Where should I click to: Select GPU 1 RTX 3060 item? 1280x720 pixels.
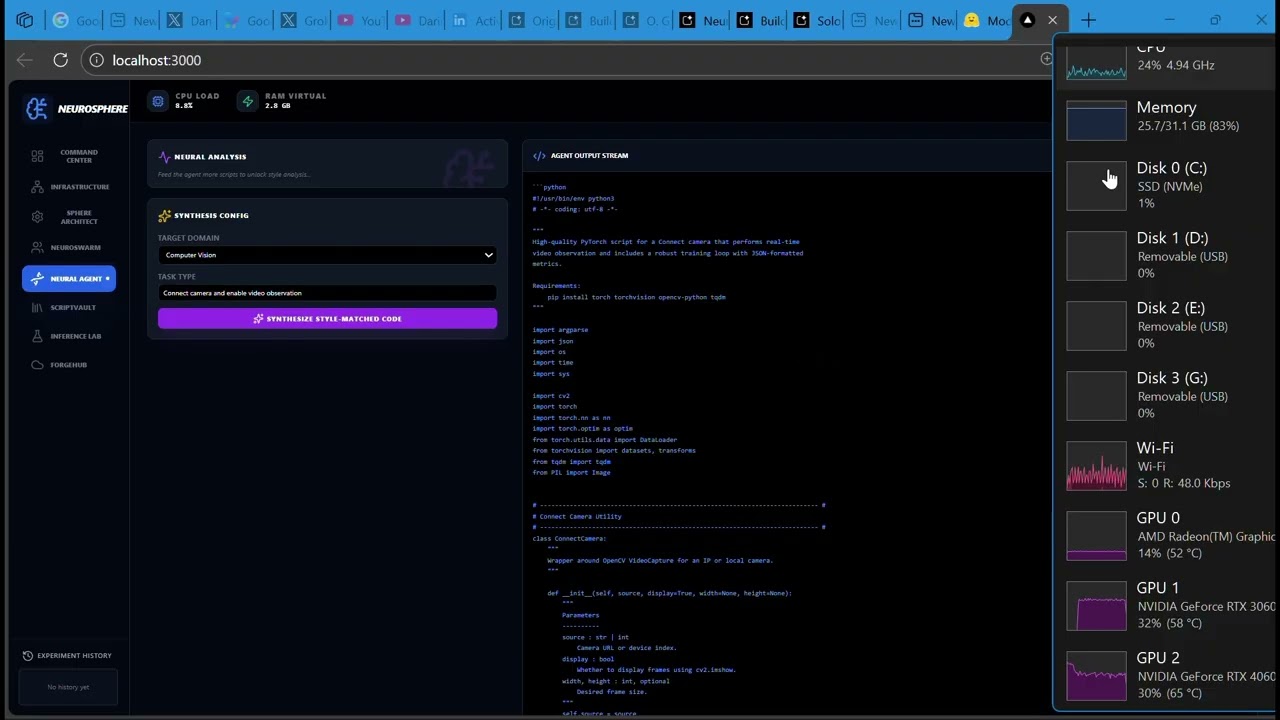(x=1166, y=606)
